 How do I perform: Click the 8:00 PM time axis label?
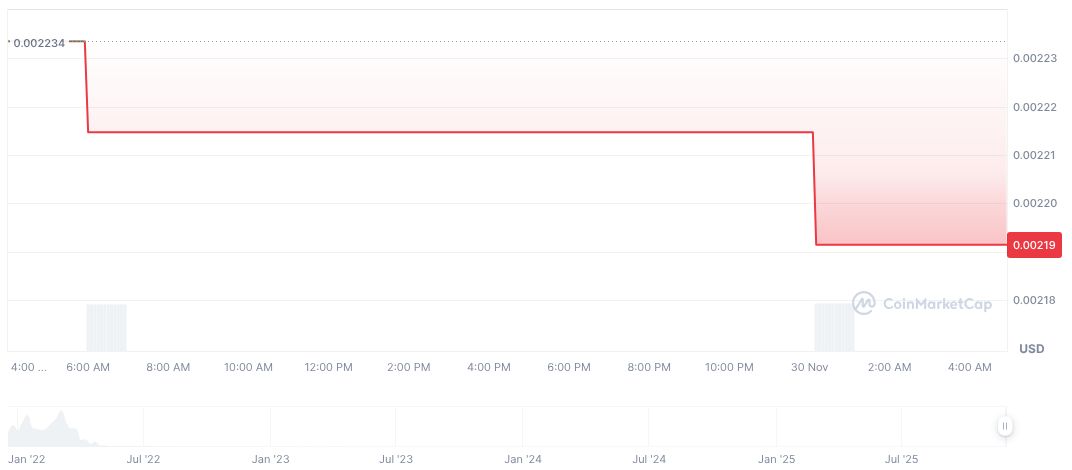pos(649,368)
